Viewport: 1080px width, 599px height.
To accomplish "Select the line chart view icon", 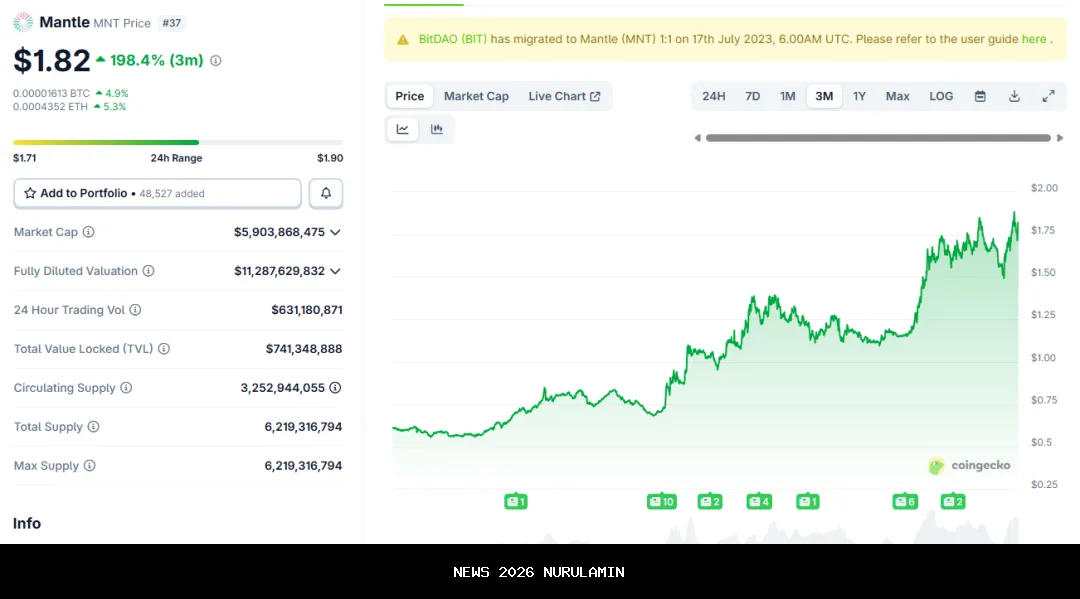I will point(403,129).
